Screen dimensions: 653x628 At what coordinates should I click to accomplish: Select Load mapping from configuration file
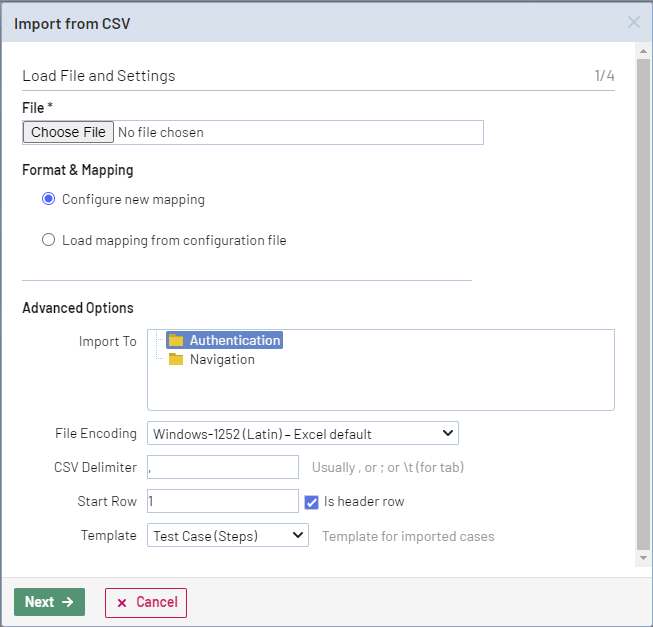(x=48, y=240)
